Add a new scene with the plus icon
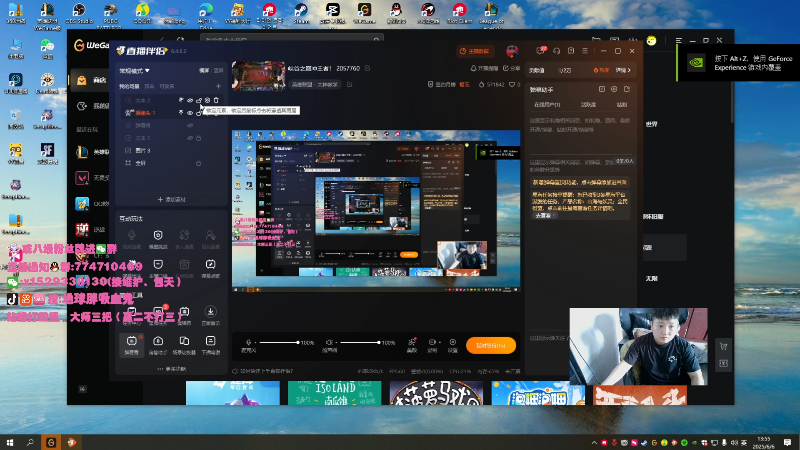Screen dimensions: 800x450 (x=218, y=86)
